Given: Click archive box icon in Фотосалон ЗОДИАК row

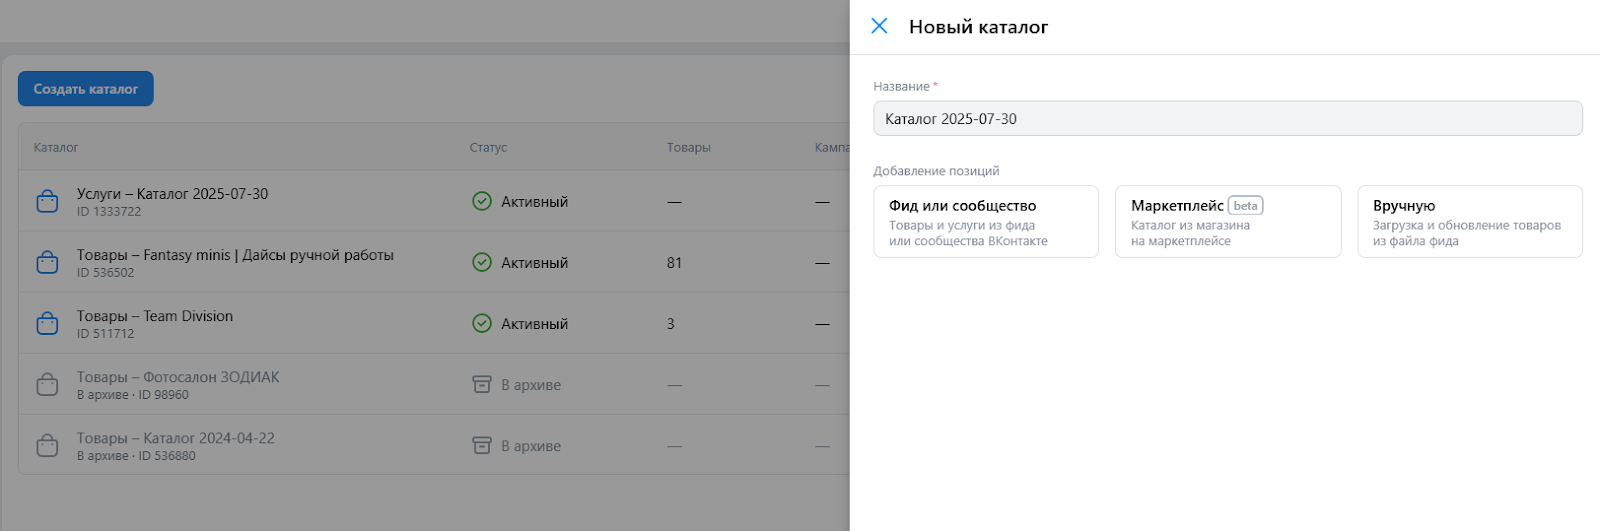Looking at the screenshot, I should point(482,384).
